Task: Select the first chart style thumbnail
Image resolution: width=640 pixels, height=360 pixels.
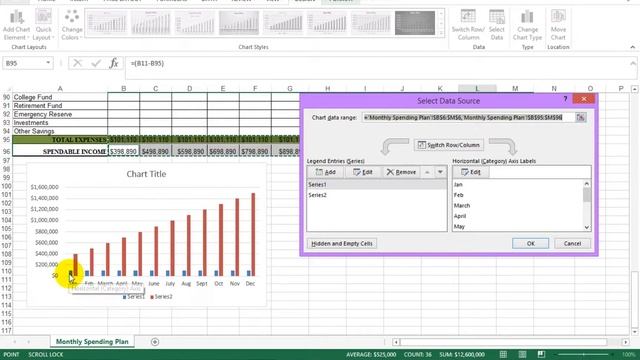Action: 107,23
